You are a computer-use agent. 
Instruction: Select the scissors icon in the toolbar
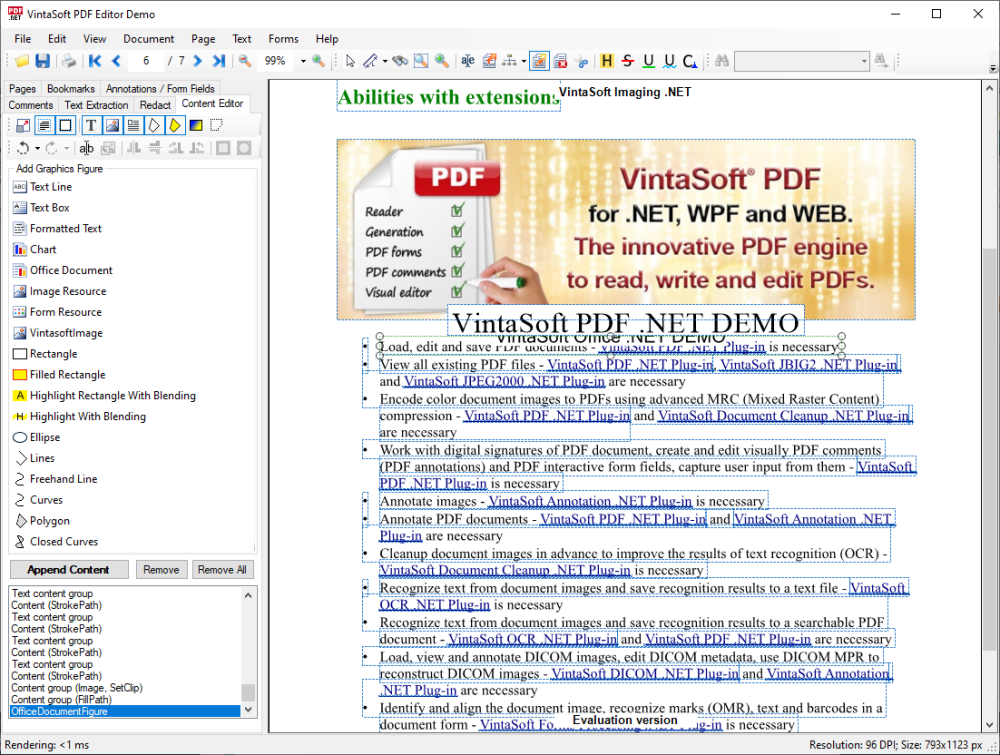pyautogui.click(x=582, y=61)
